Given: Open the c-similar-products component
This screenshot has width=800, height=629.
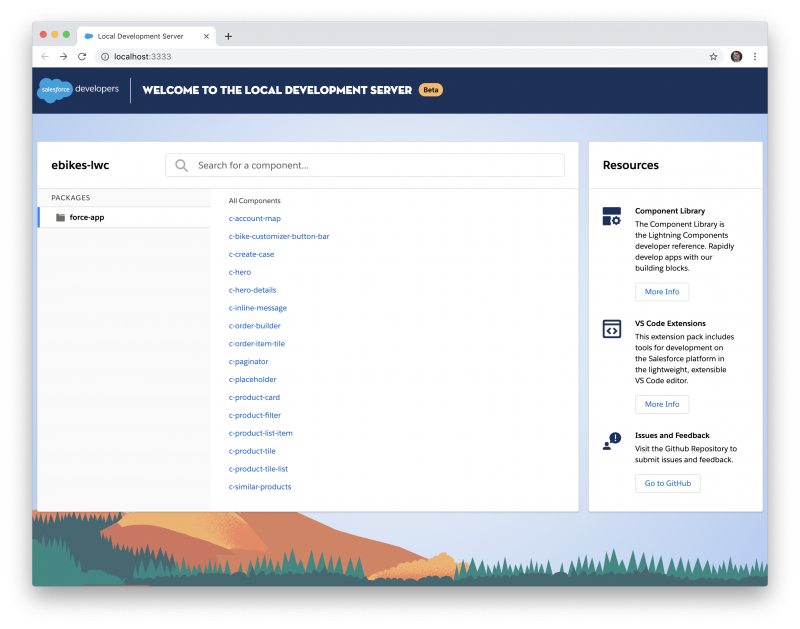Looking at the screenshot, I should [260, 487].
